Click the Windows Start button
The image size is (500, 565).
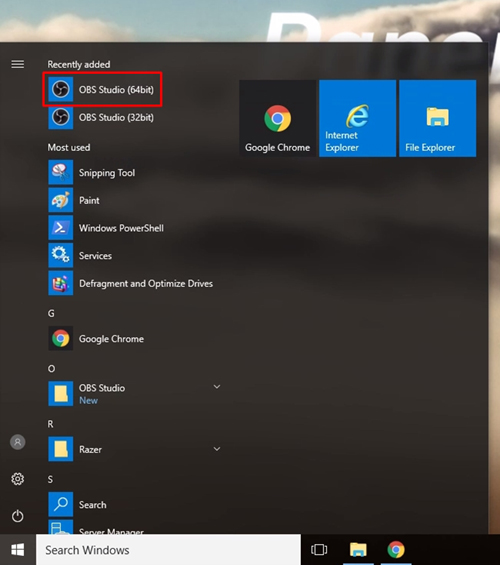(x=18, y=550)
